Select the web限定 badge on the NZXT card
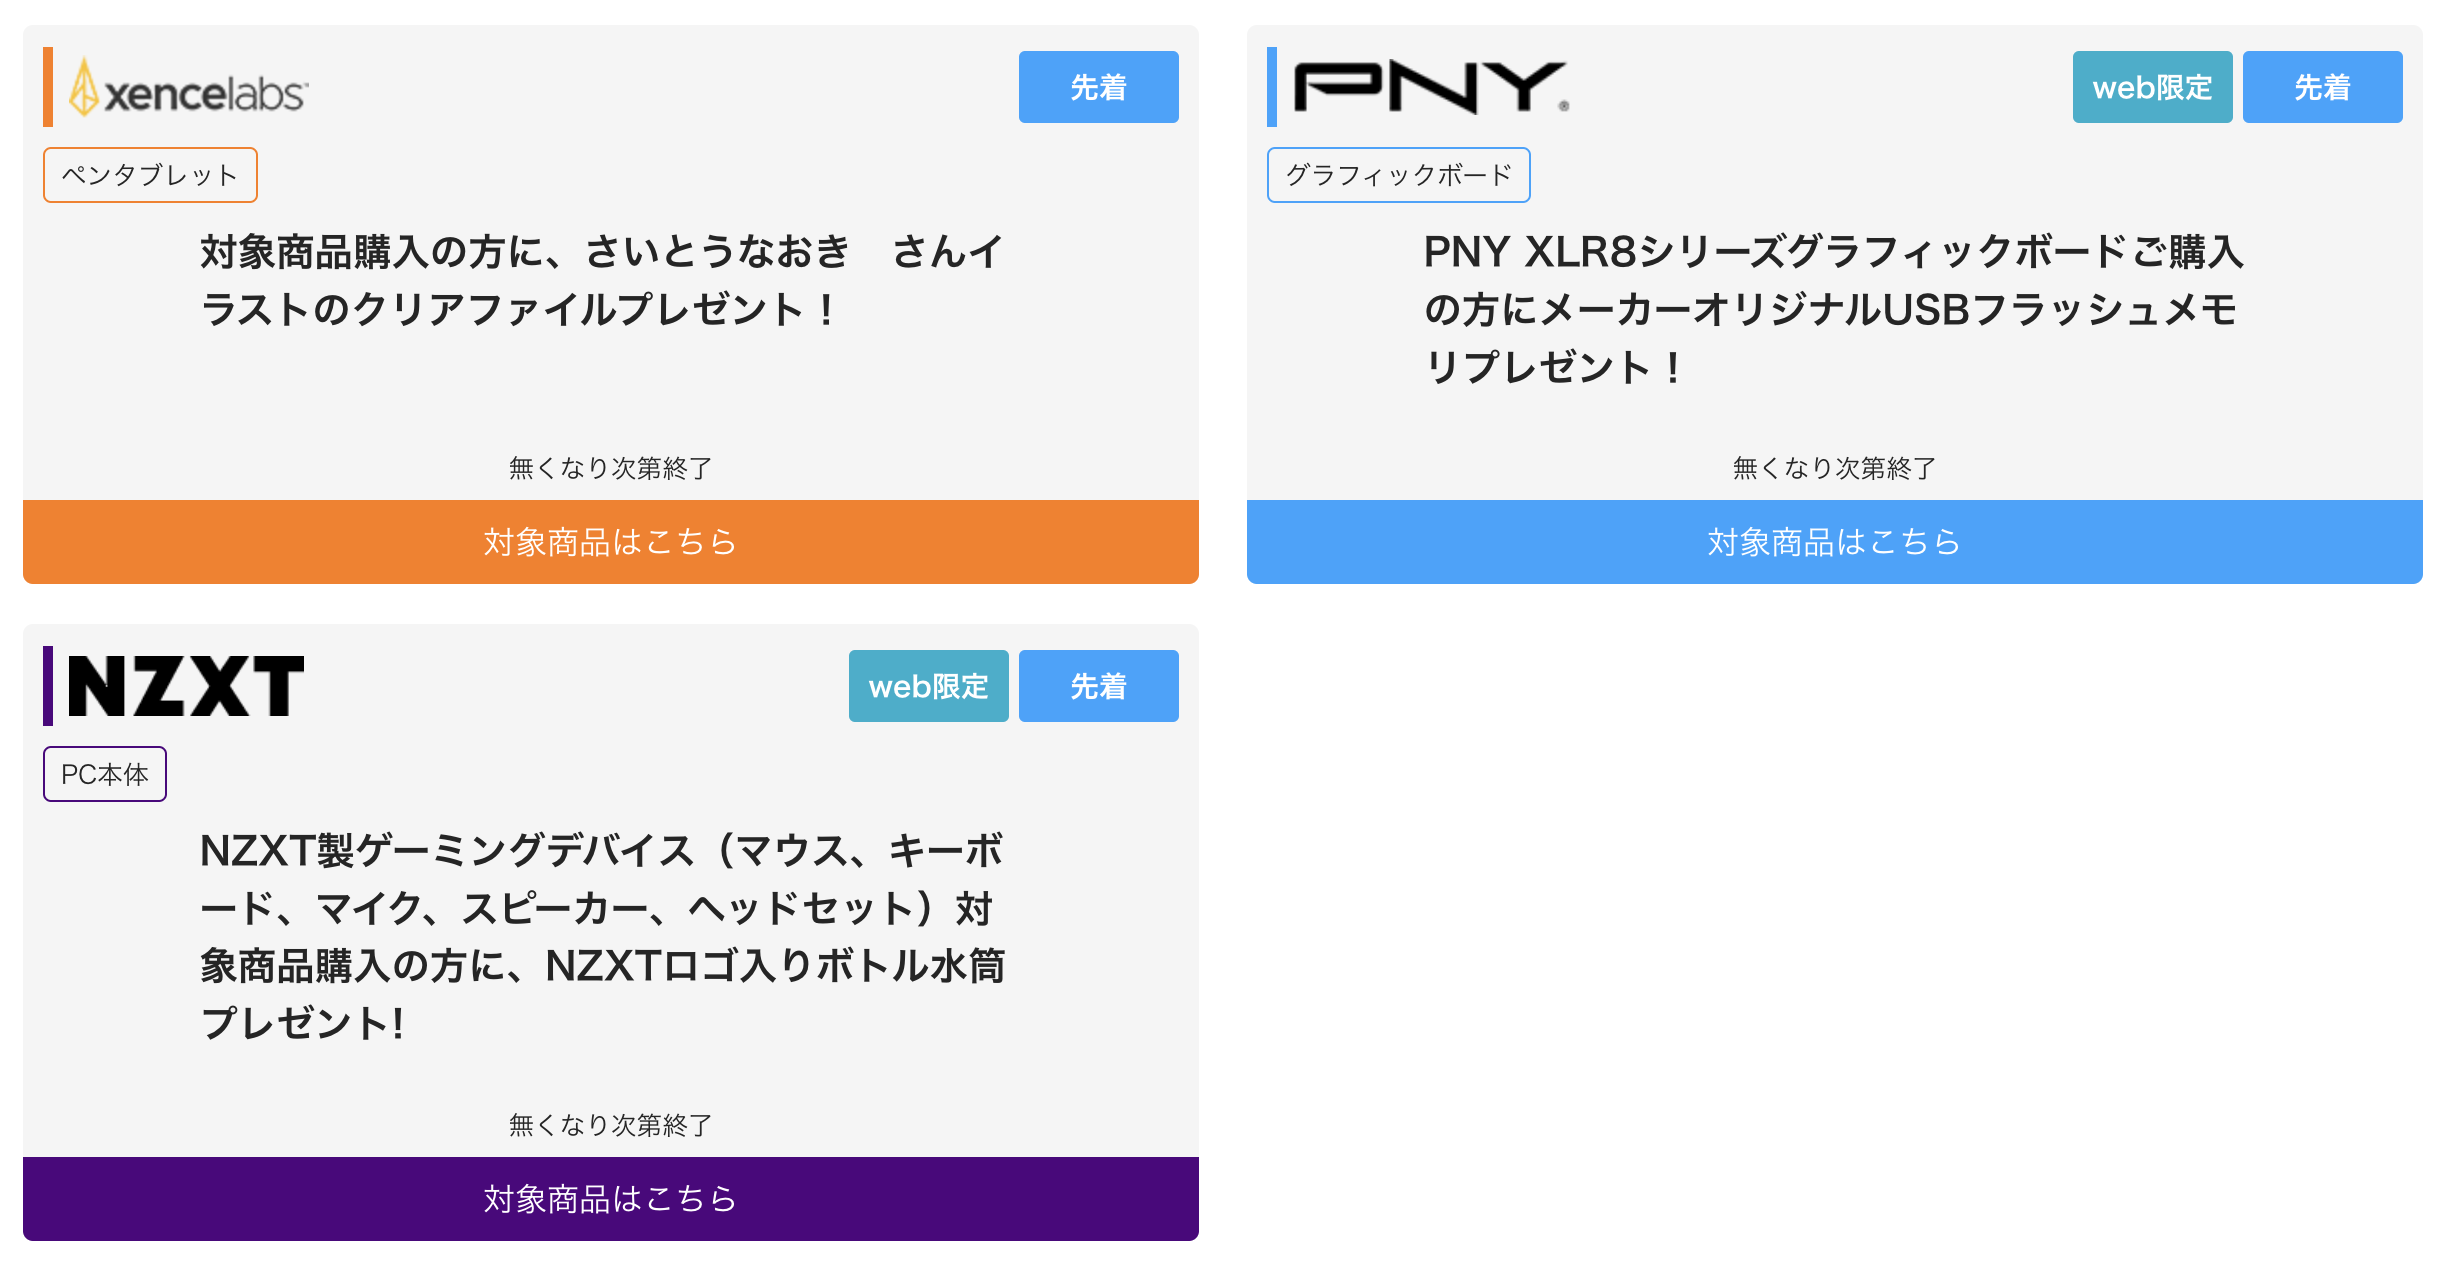The height and width of the screenshot is (1269, 2443). (928, 686)
